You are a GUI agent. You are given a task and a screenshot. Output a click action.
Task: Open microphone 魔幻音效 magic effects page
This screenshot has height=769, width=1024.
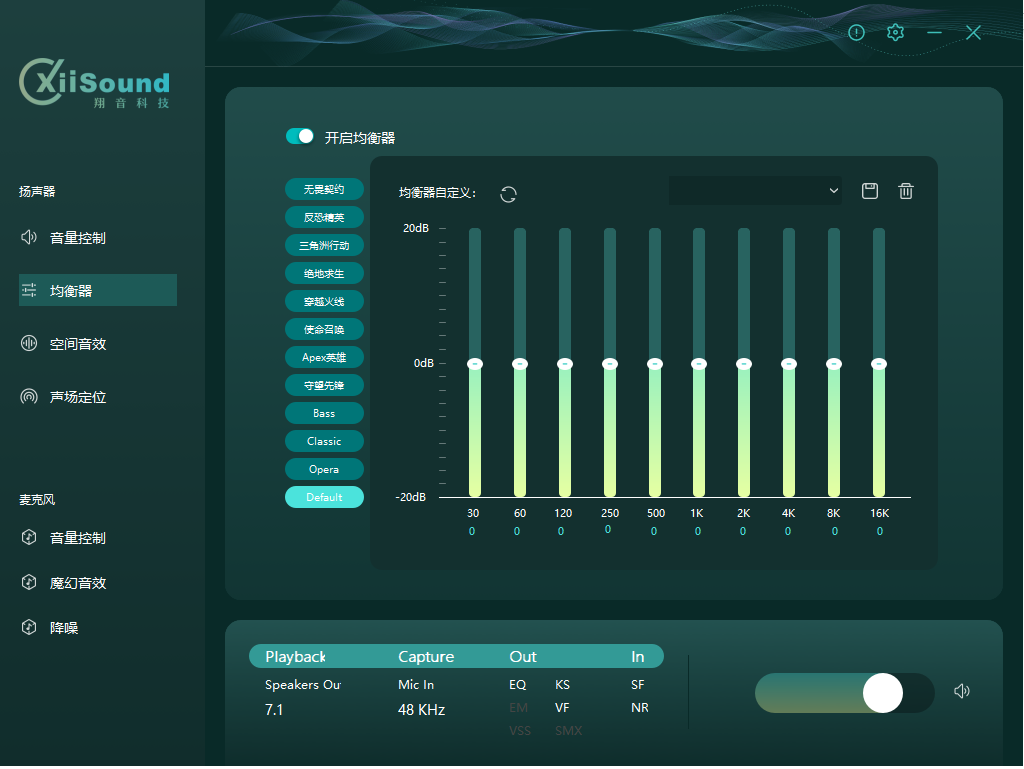click(x=78, y=583)
